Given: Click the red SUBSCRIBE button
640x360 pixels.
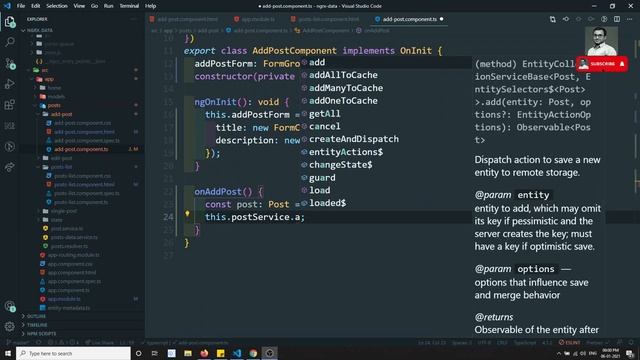Looking at the screenshot, I should click(602, 64).
